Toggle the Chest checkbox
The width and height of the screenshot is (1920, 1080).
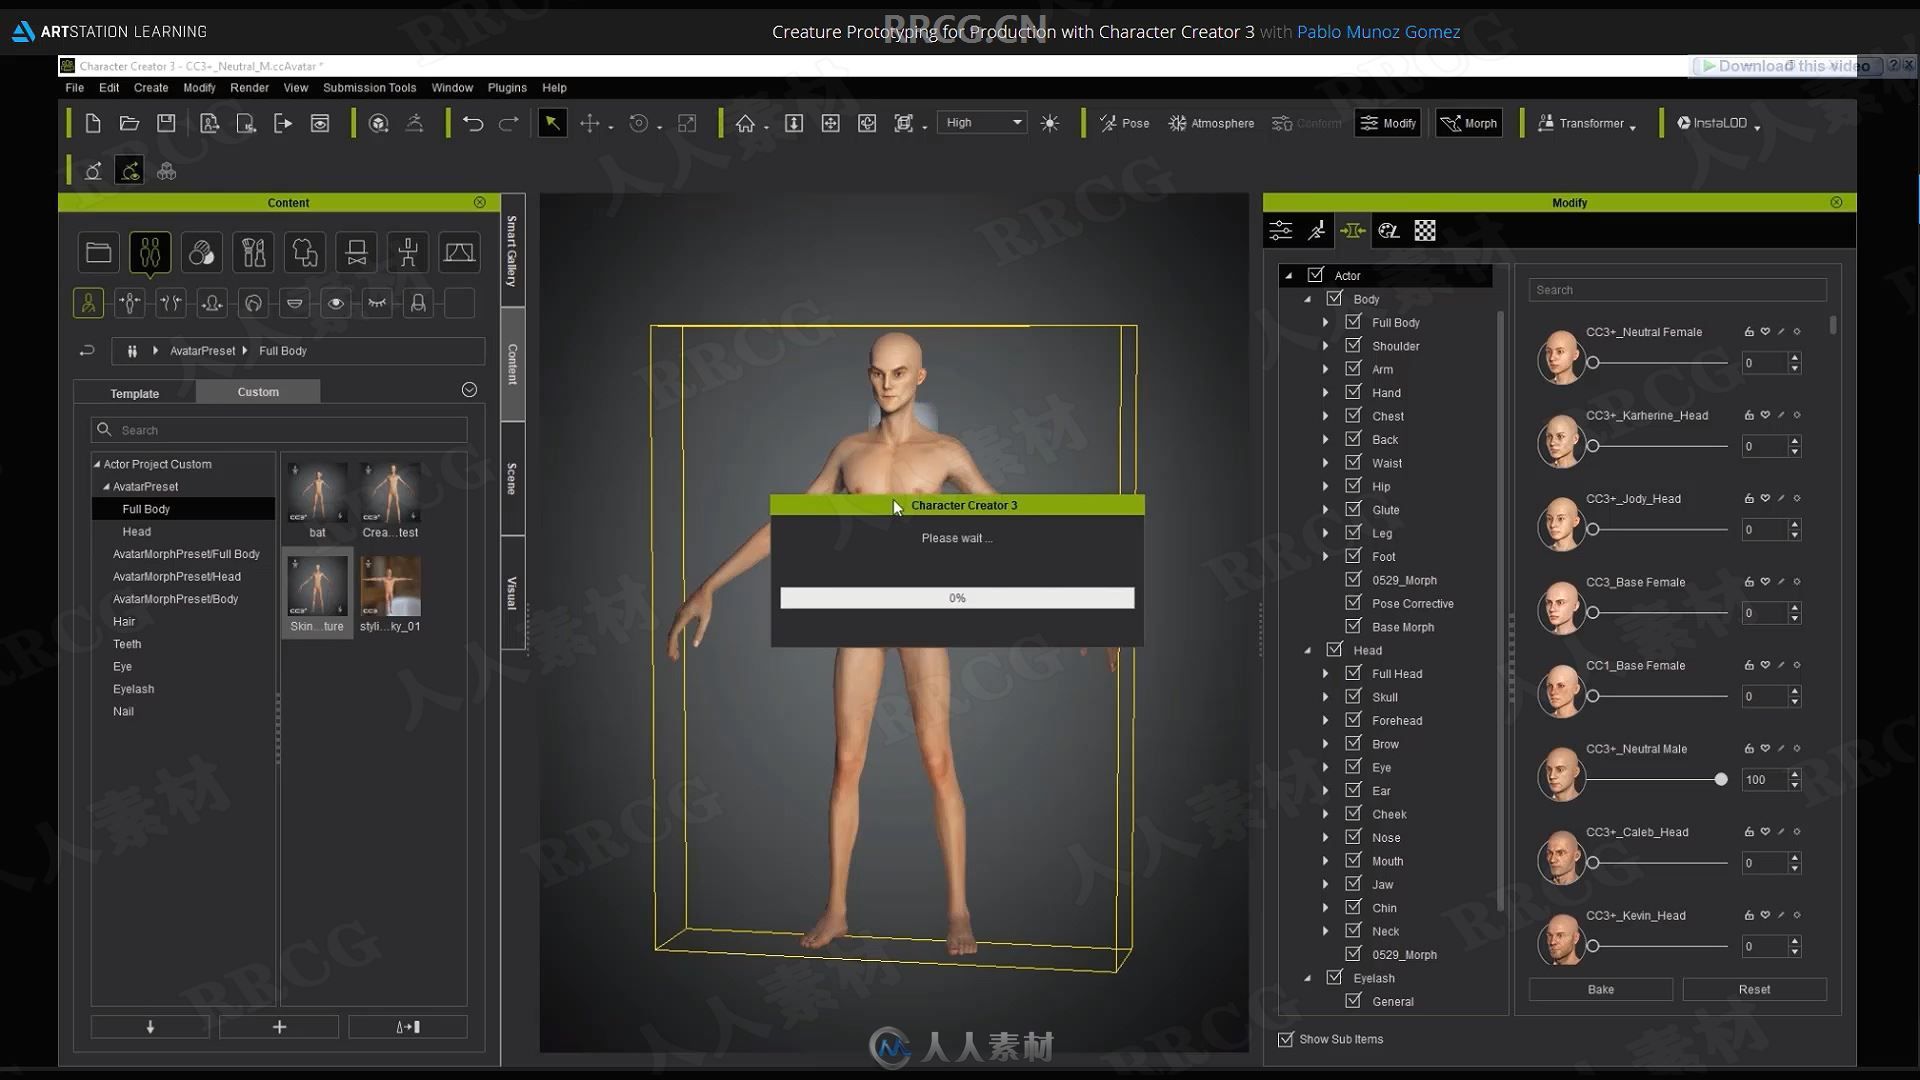1353,415
